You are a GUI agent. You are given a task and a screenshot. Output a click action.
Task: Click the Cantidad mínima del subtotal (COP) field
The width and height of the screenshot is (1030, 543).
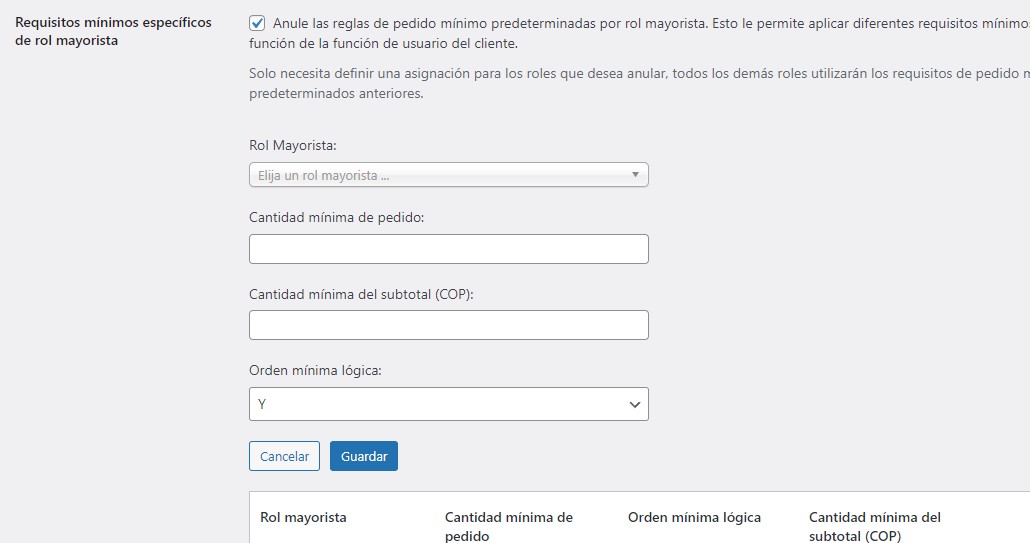point(448,325)
